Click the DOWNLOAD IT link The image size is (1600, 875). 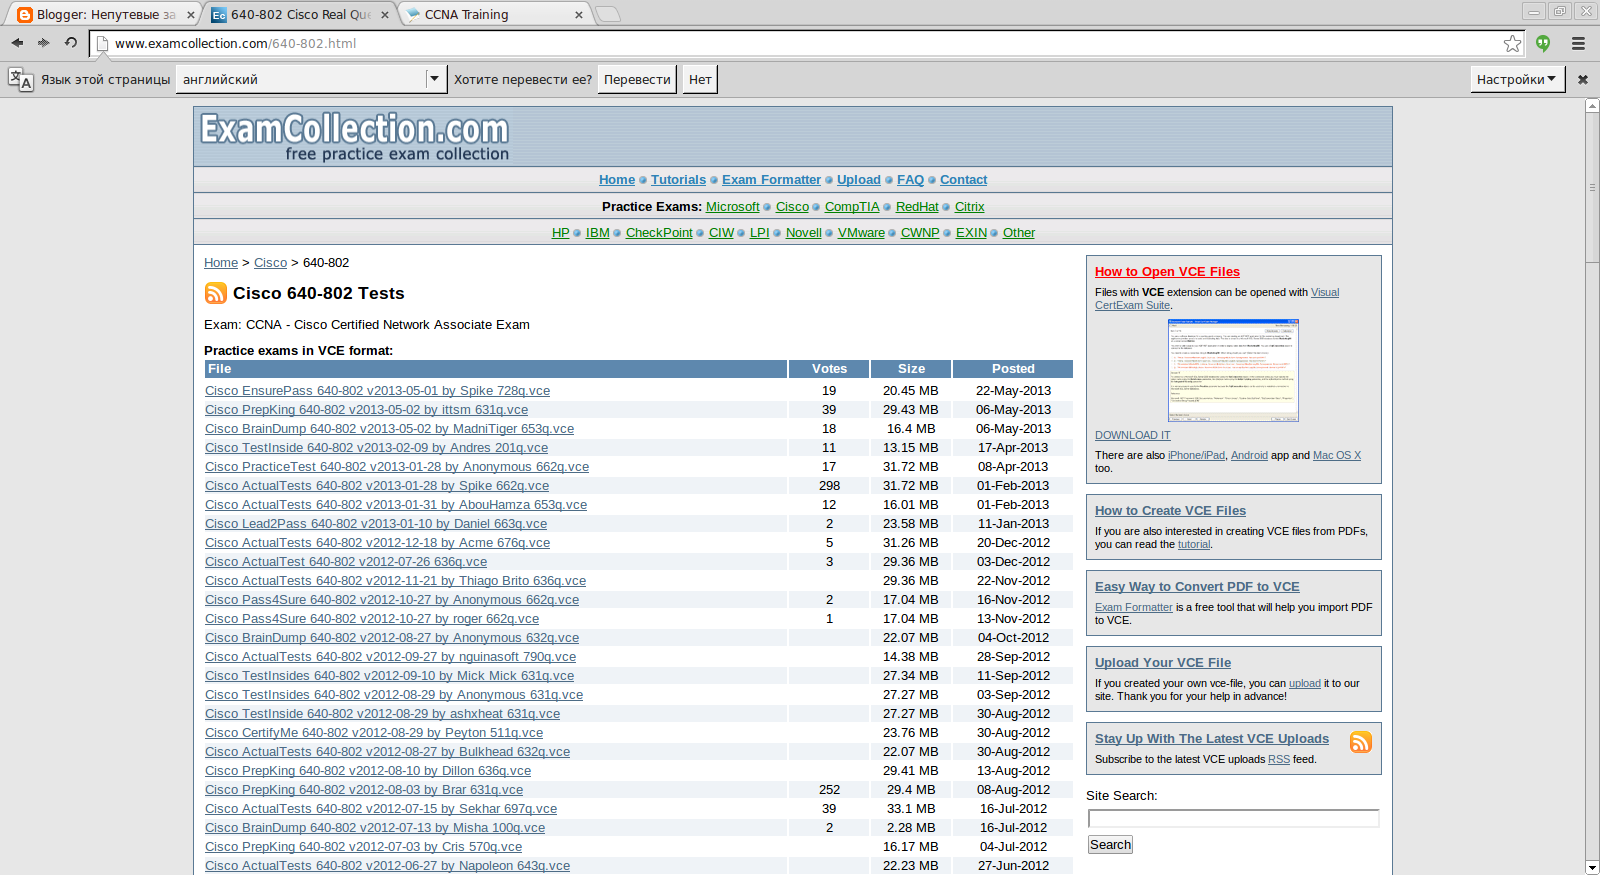coord(1132,436)
